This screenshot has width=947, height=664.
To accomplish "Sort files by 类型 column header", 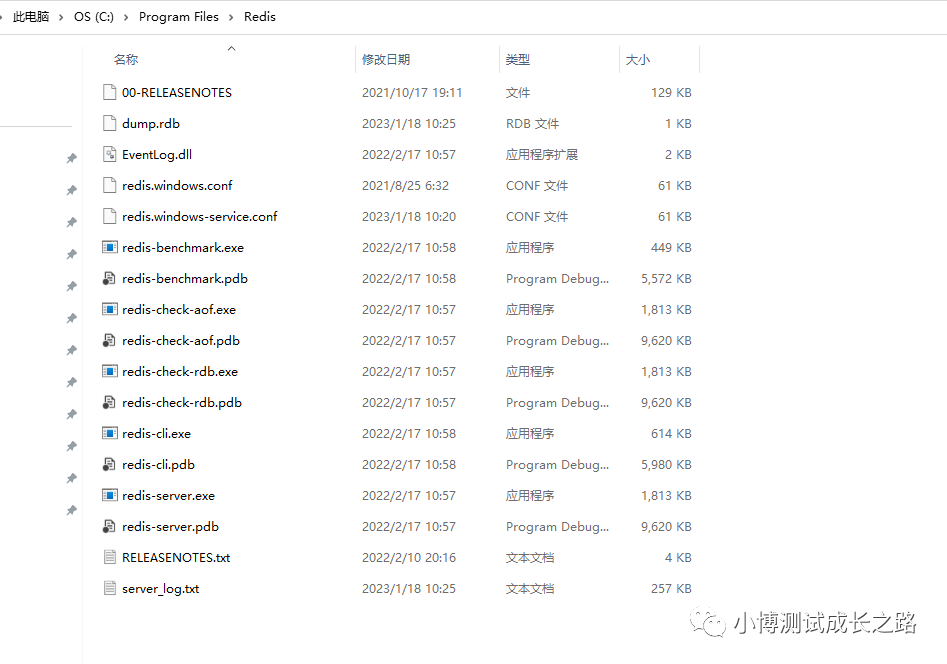I will (x=518, y=59).
